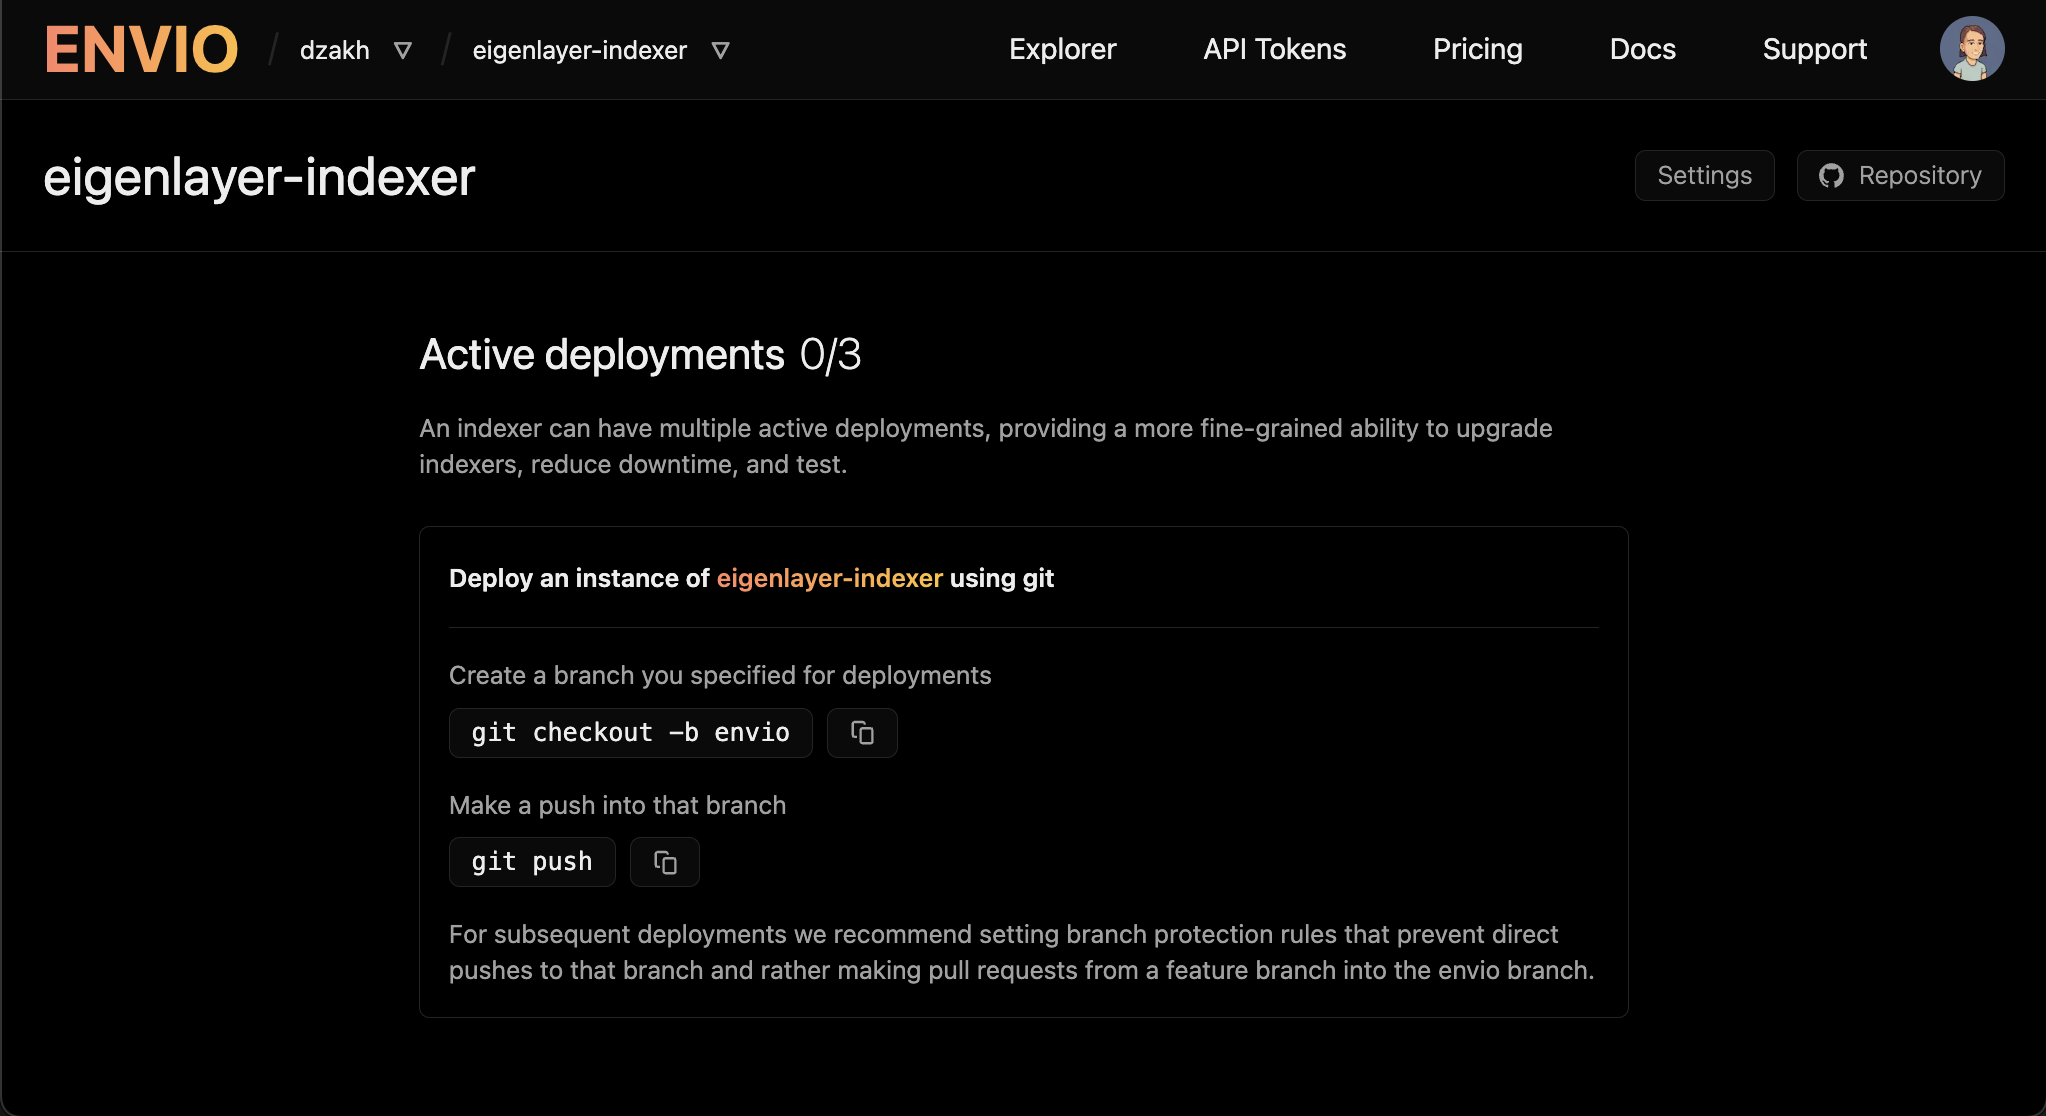Open project Settings
2046x1116 pixels.
coord(1704,175)
